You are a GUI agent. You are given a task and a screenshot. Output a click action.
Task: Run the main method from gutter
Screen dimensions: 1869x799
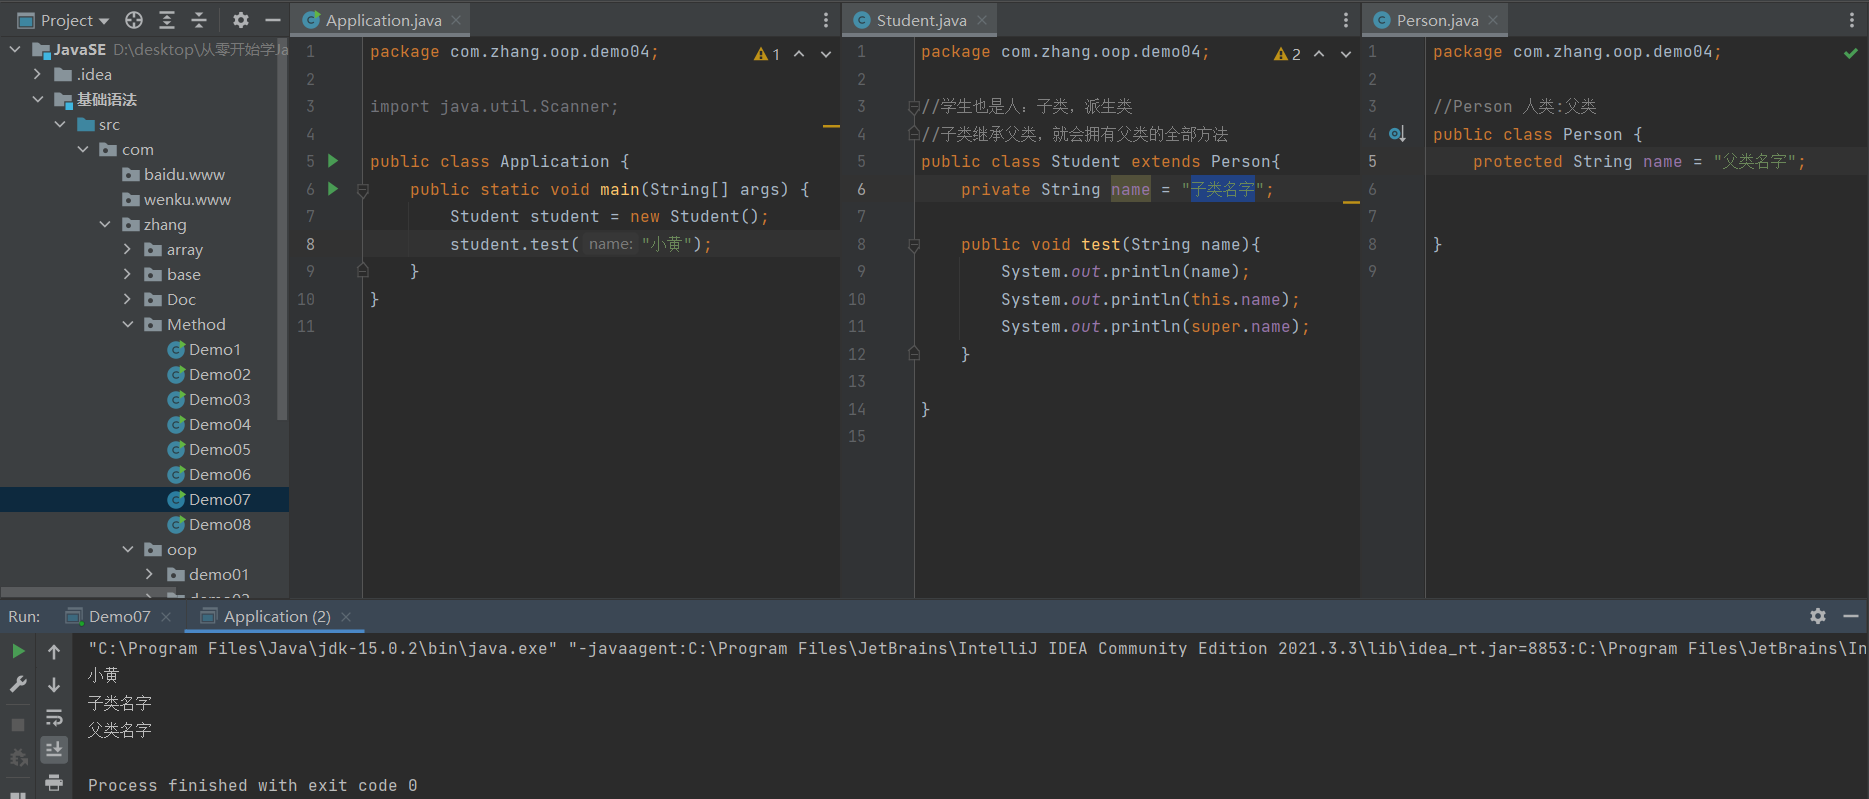[x=333, y=189]
